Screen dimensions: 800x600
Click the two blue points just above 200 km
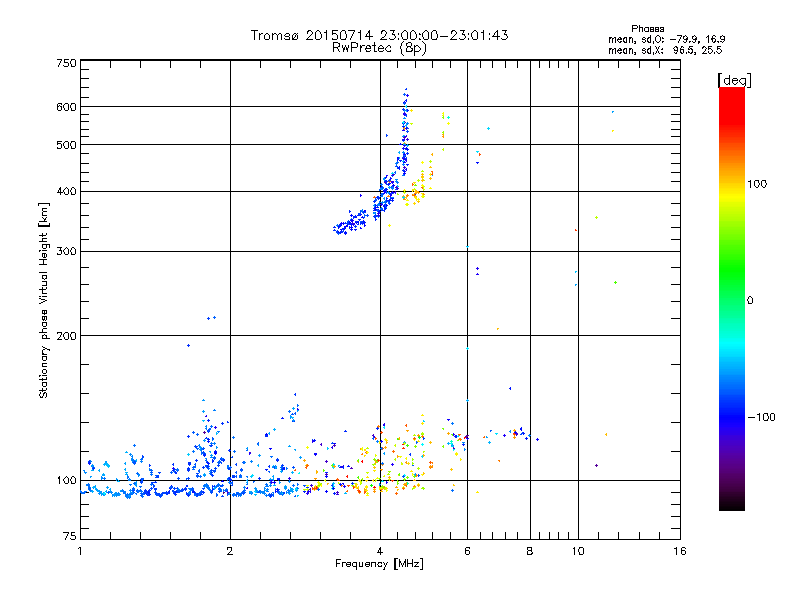coord(211,318)
